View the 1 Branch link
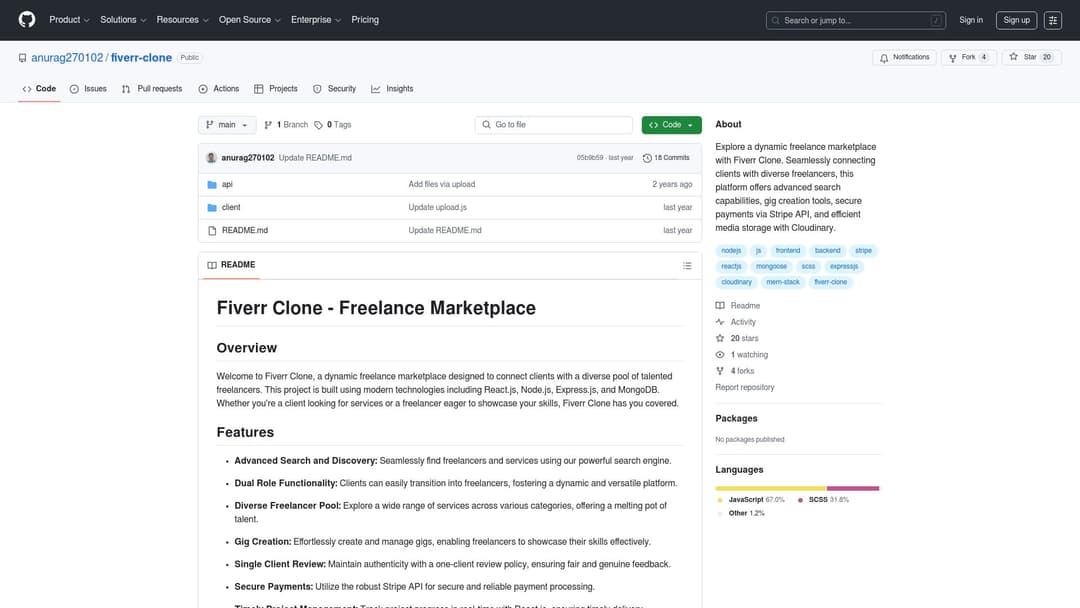1080x608 pixels. [x=286, y=125]
